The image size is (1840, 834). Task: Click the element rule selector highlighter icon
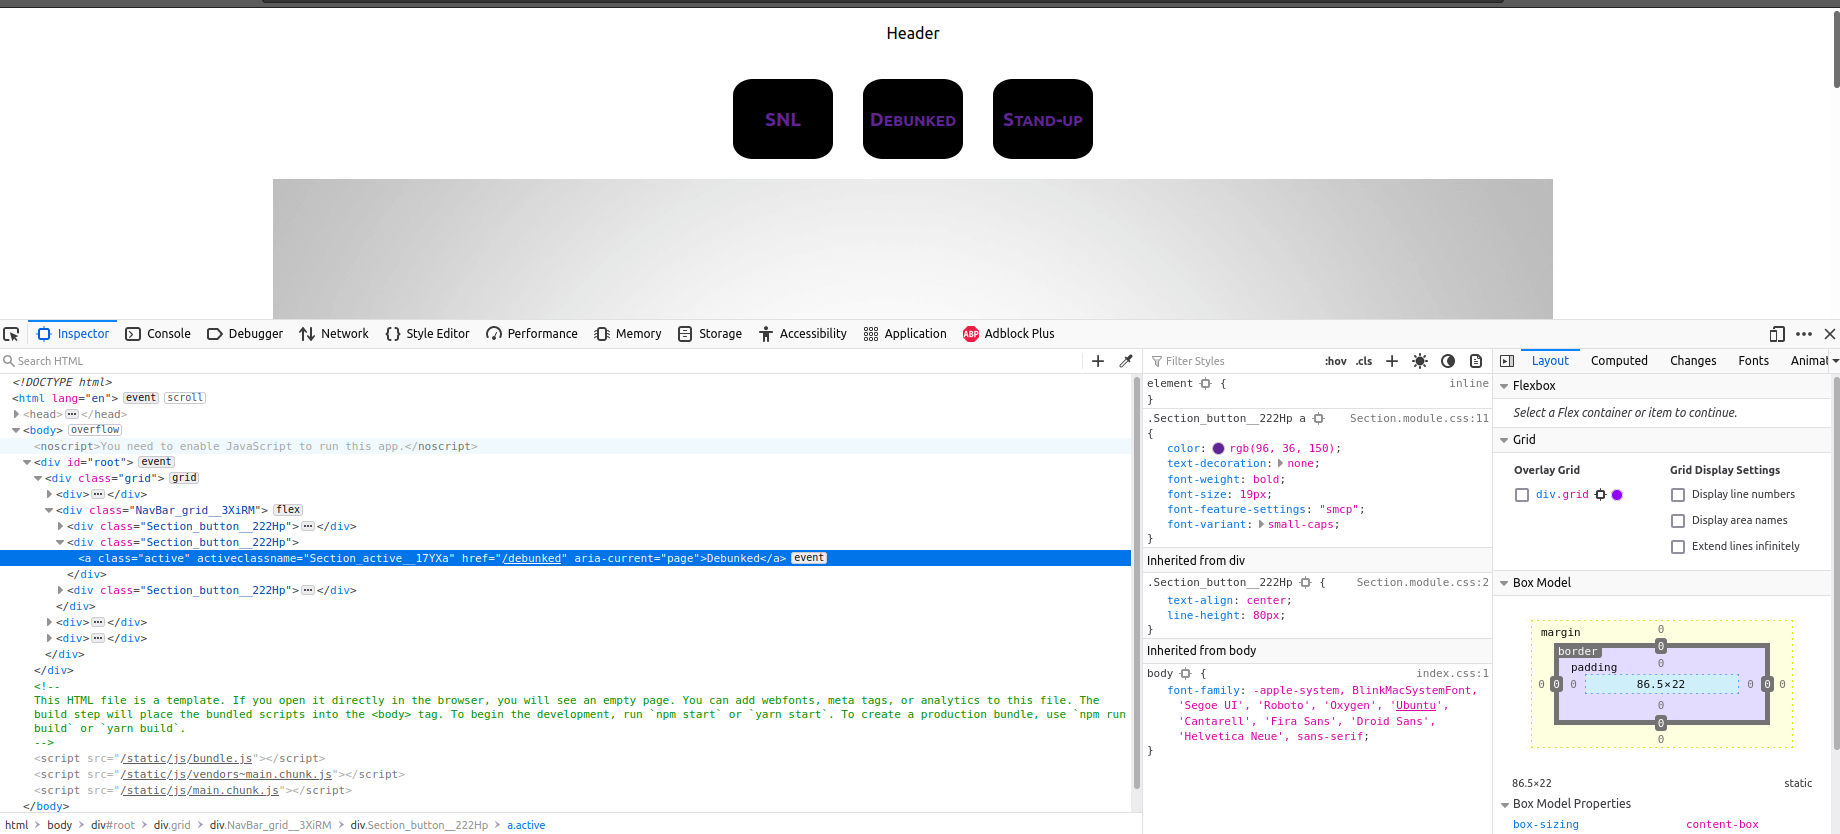click(x=1206, y=384)
